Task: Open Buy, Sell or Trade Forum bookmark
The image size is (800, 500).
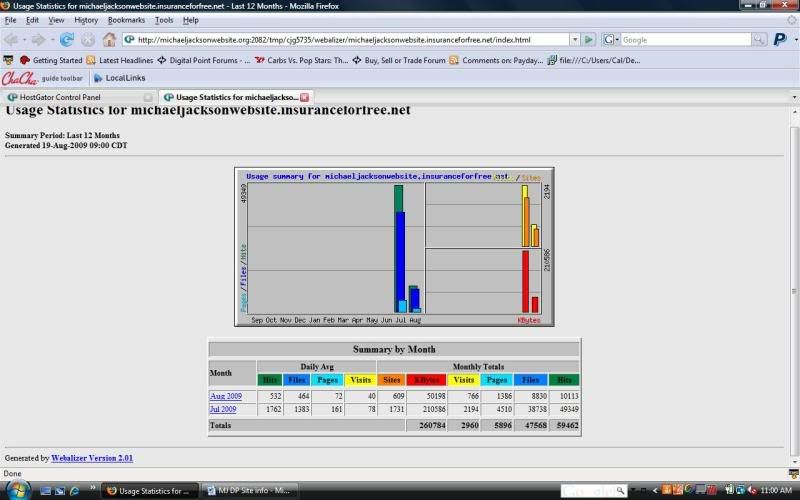Action: coord(399,60)
